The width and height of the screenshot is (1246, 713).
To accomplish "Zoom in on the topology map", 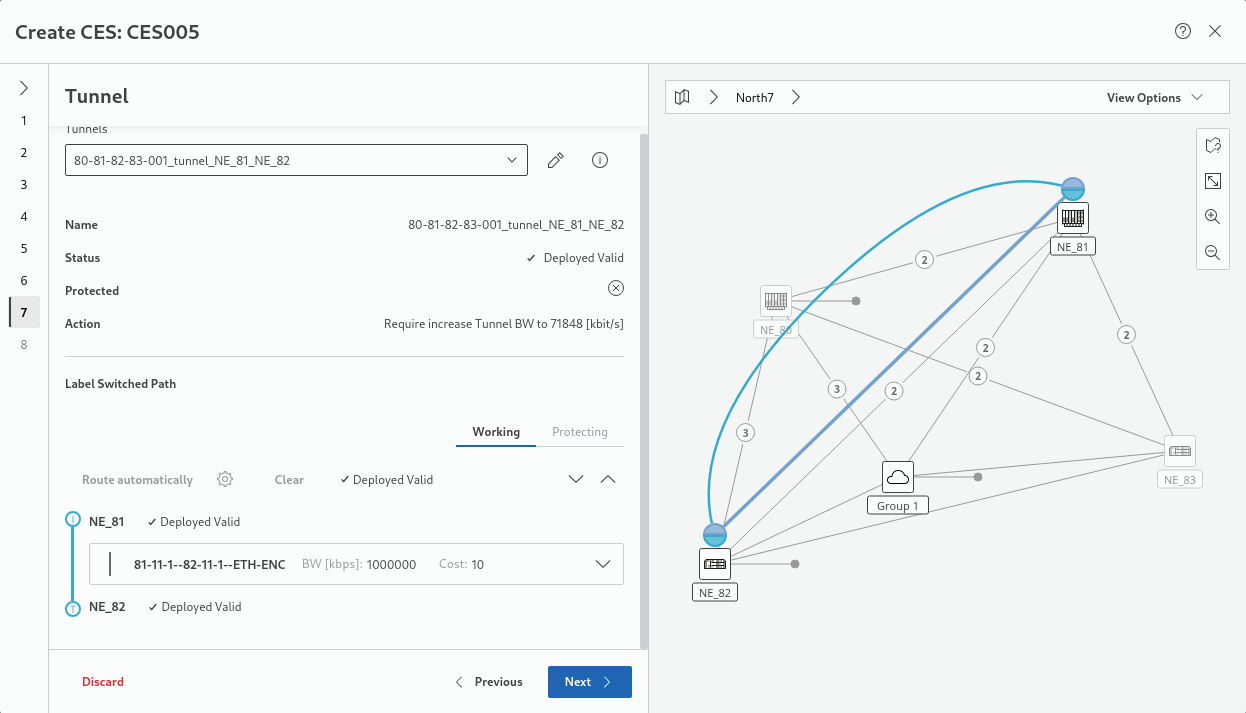I will [1212, 217].
